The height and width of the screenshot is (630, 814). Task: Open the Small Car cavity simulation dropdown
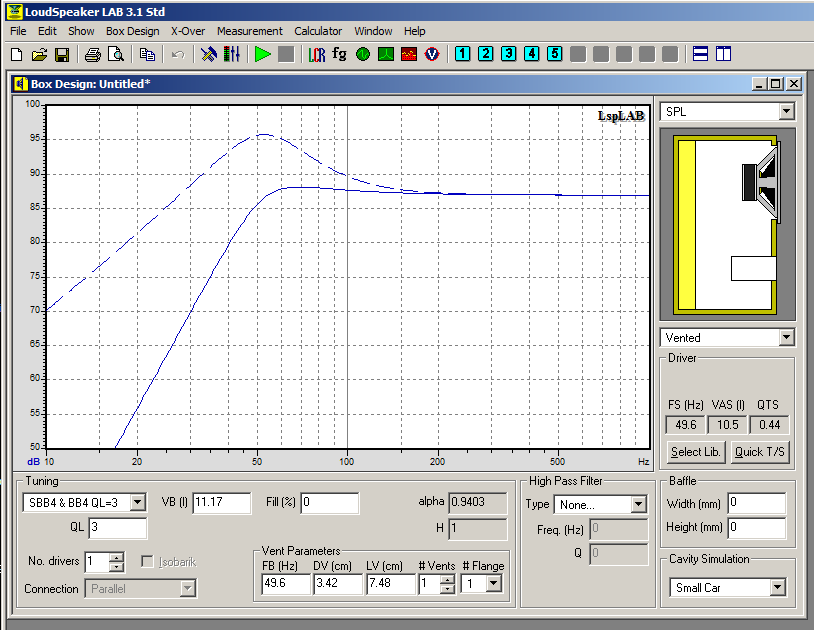coord(778,588)
